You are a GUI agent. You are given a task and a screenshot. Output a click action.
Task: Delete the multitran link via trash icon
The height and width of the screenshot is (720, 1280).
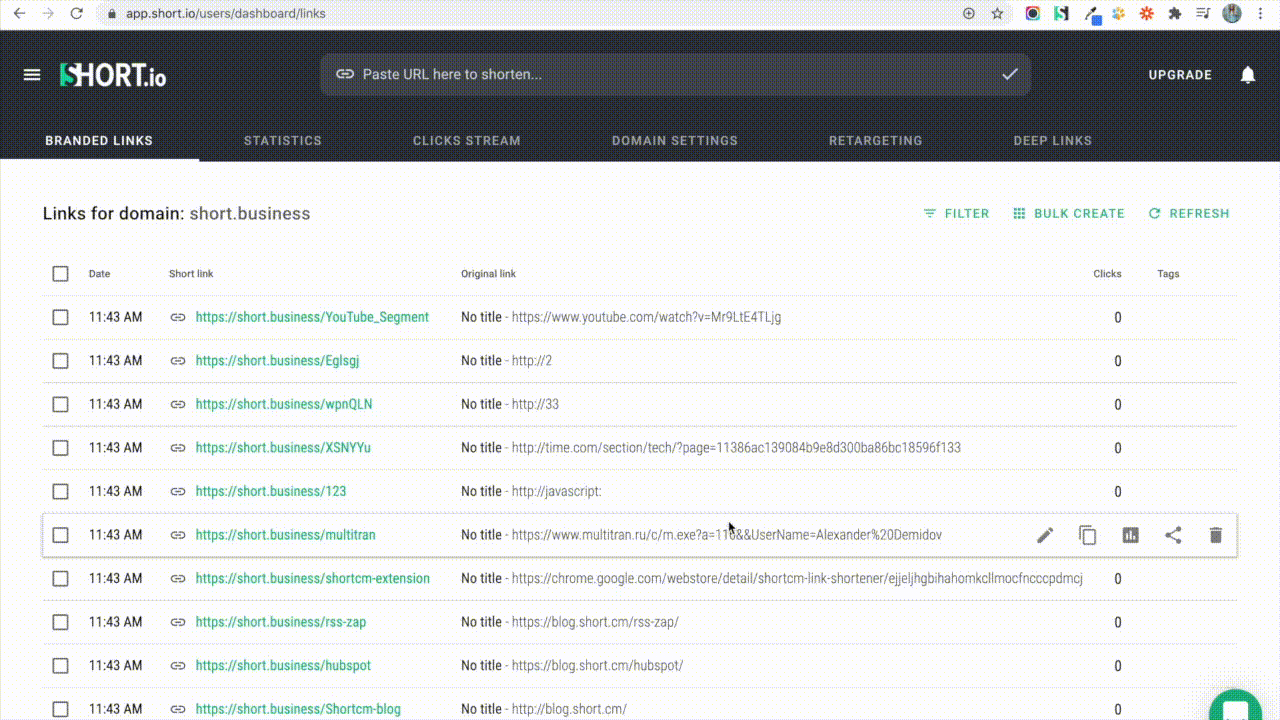pos(1216,535)
